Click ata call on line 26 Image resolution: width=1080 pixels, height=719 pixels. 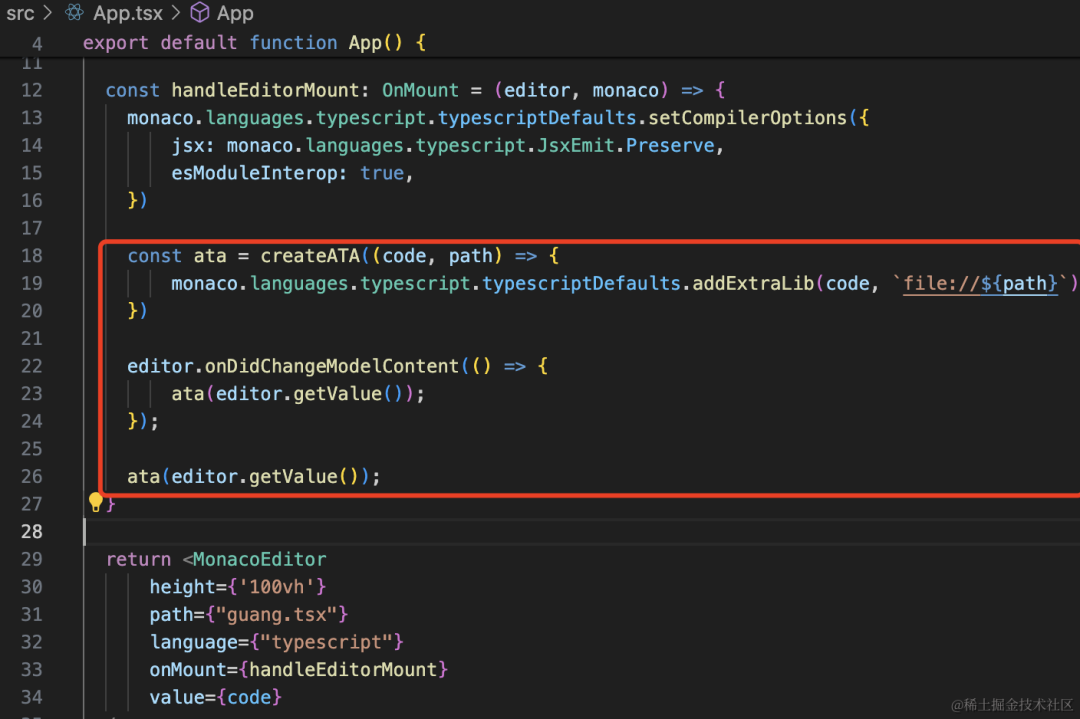pos(143,477)
